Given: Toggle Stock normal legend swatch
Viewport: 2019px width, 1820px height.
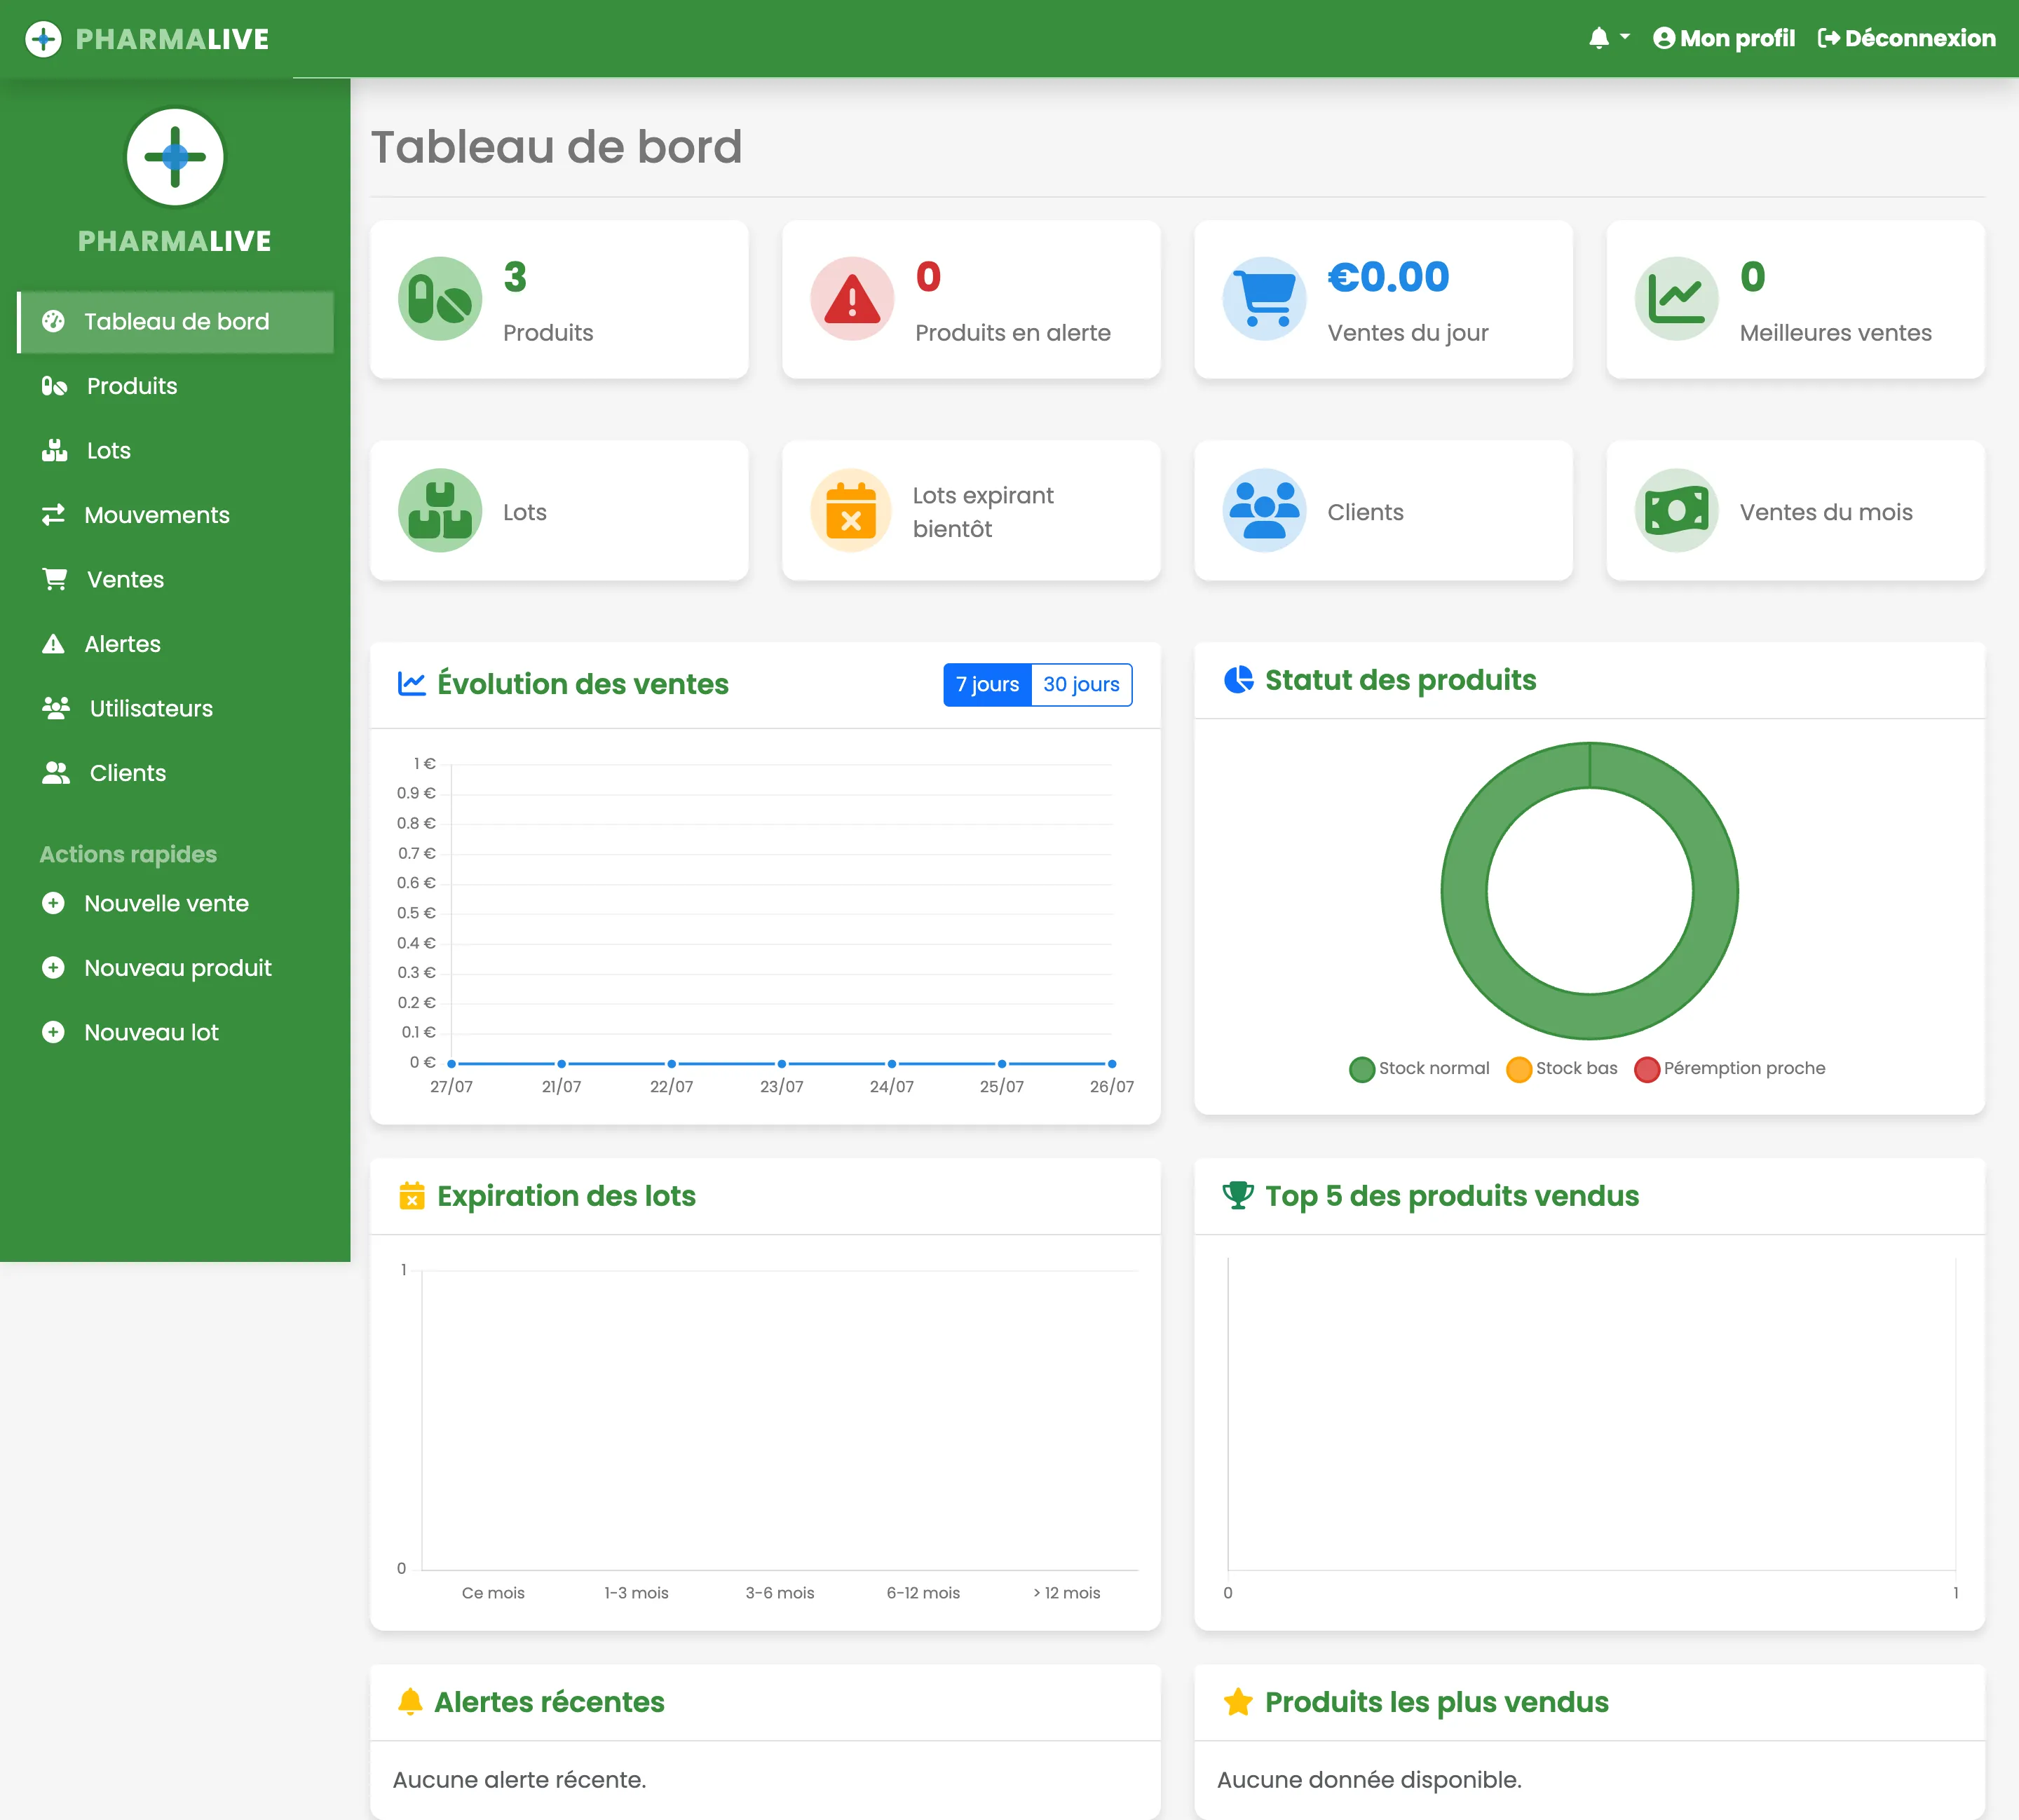Looking at the screenshot, I should [x=1361, y=1069].
